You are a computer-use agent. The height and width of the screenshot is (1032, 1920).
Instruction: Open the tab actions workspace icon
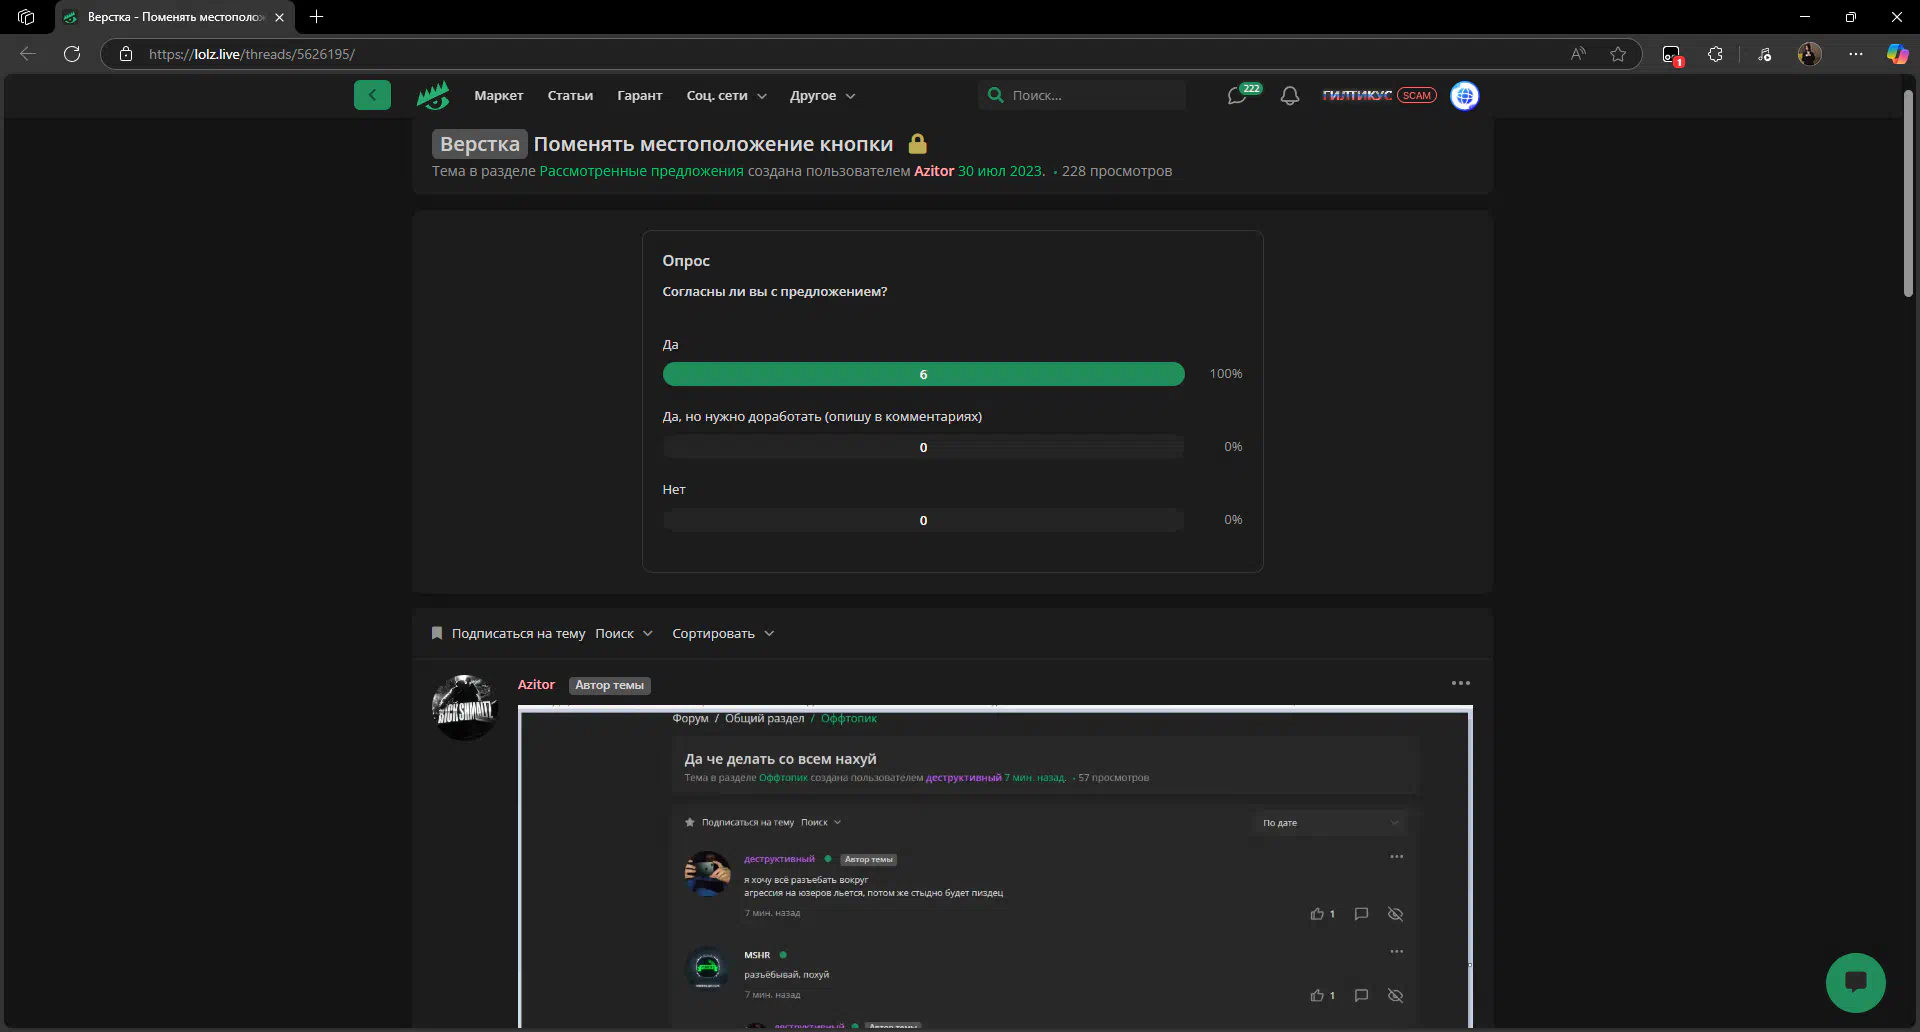26,17
